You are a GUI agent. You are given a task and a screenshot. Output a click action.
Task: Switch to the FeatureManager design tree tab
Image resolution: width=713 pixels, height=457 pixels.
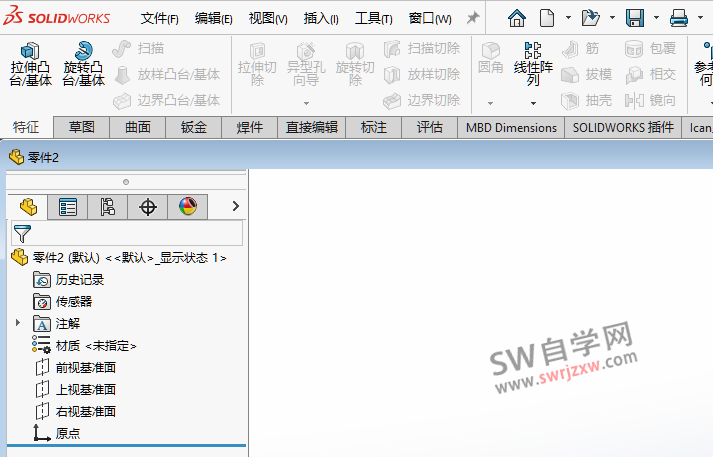[x=28, y=207]
